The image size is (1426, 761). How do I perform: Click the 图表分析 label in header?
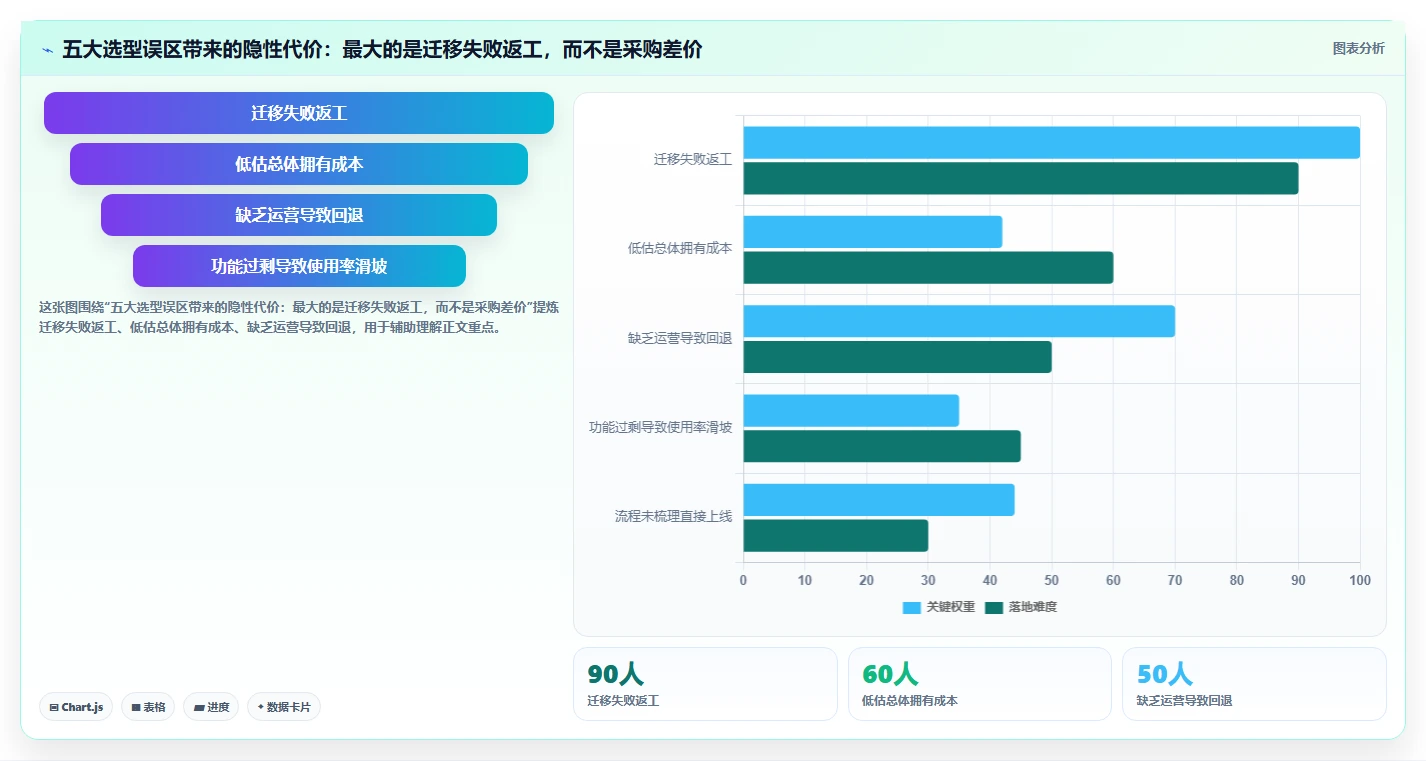click(x=1359, y=48)
